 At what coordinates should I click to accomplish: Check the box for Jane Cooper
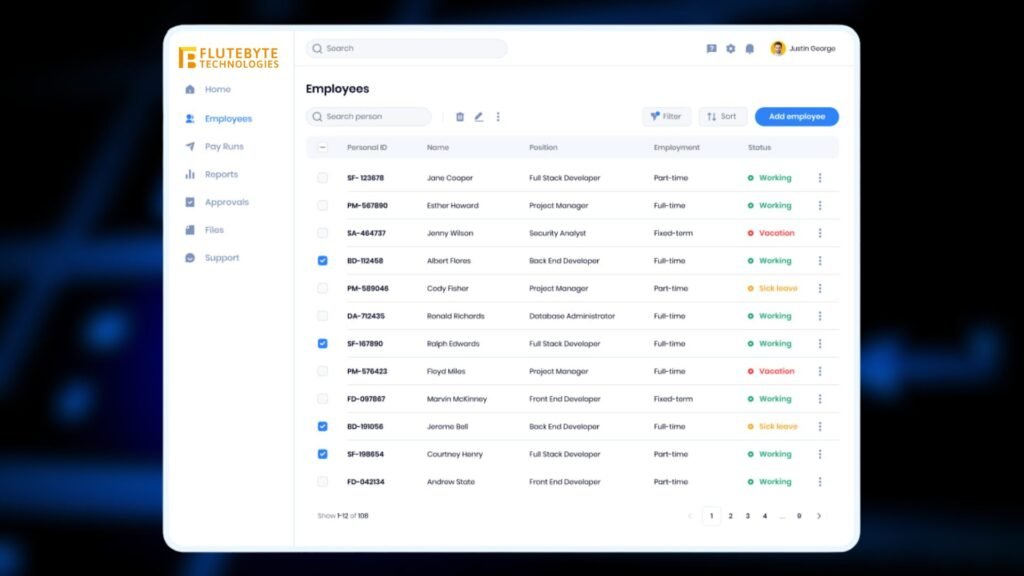[x=322, y=178]
